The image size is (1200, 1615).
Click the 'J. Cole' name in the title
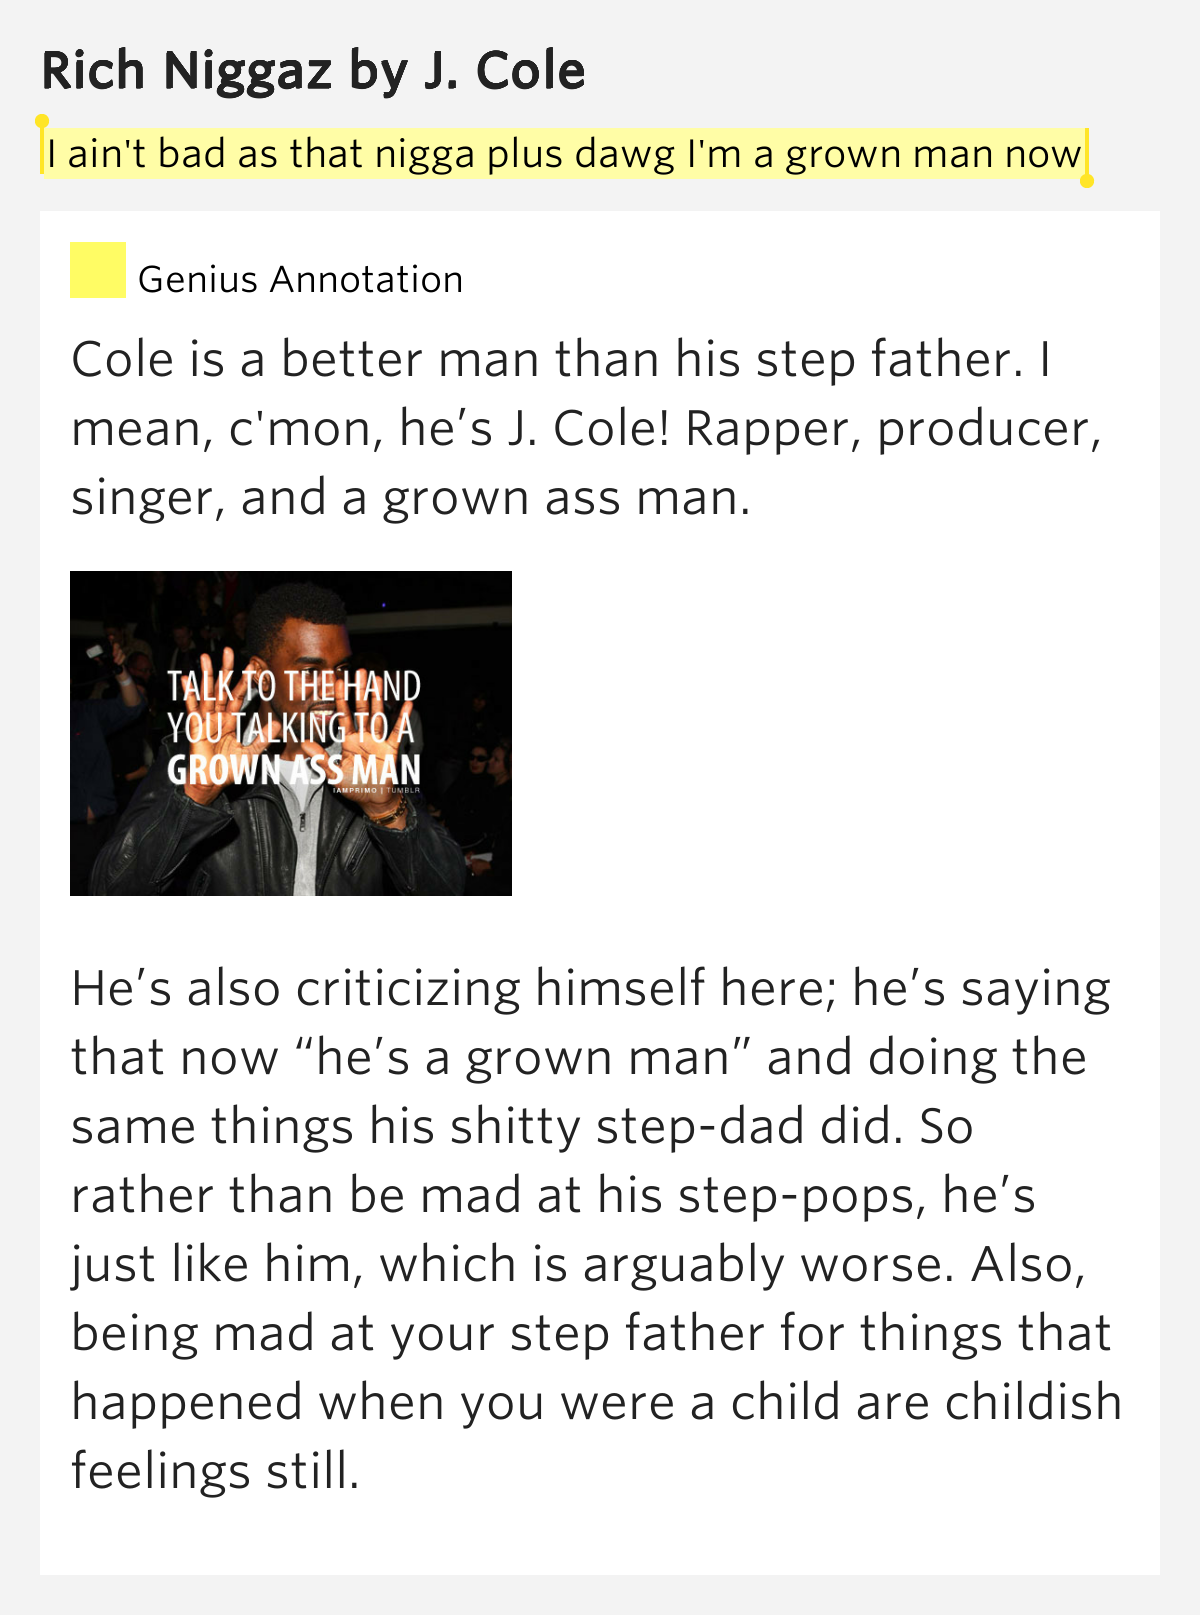(504, 71)
